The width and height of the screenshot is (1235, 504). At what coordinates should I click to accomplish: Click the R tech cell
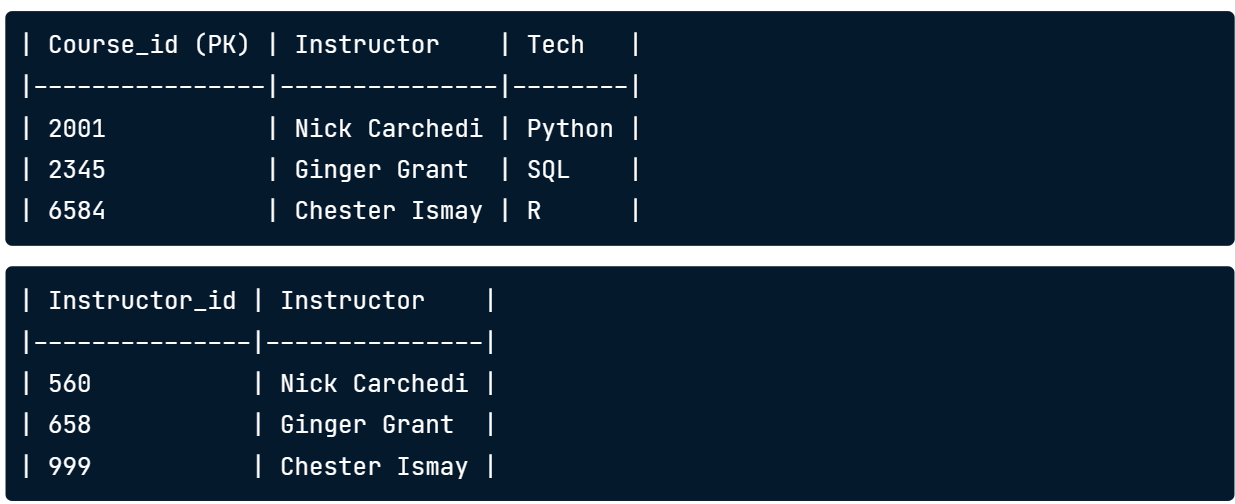click(534, 212)
